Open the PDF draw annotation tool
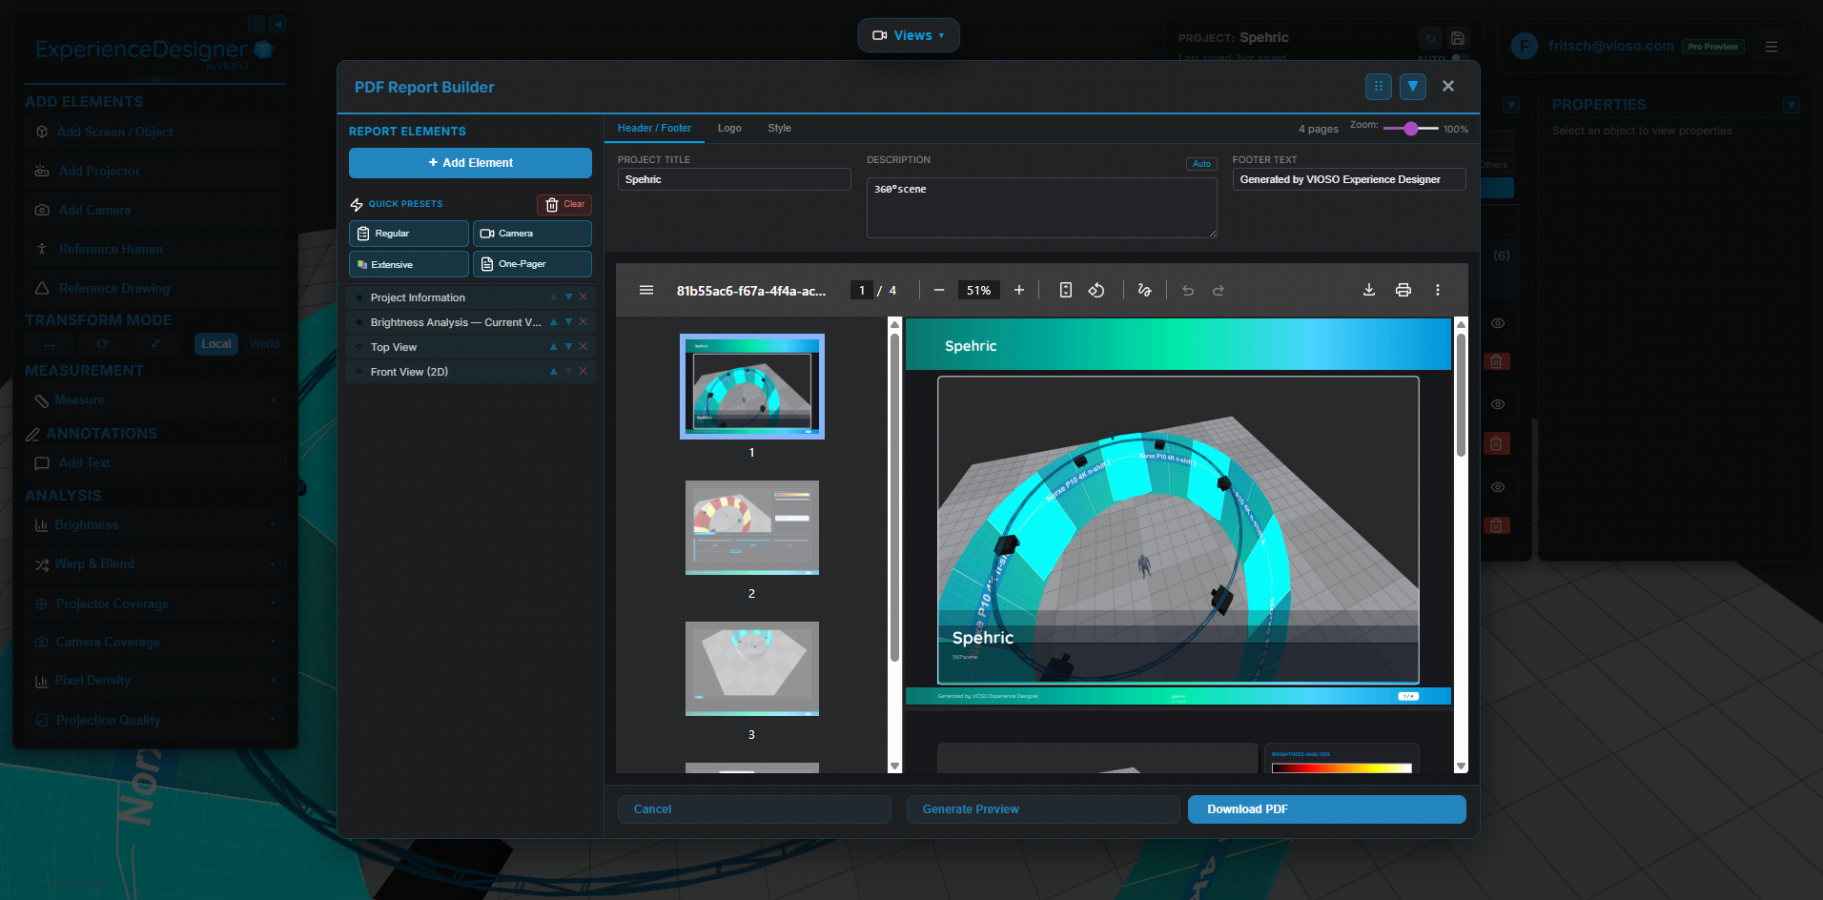The height and width of the screenshot is (900, 1823). (1144, 290)
